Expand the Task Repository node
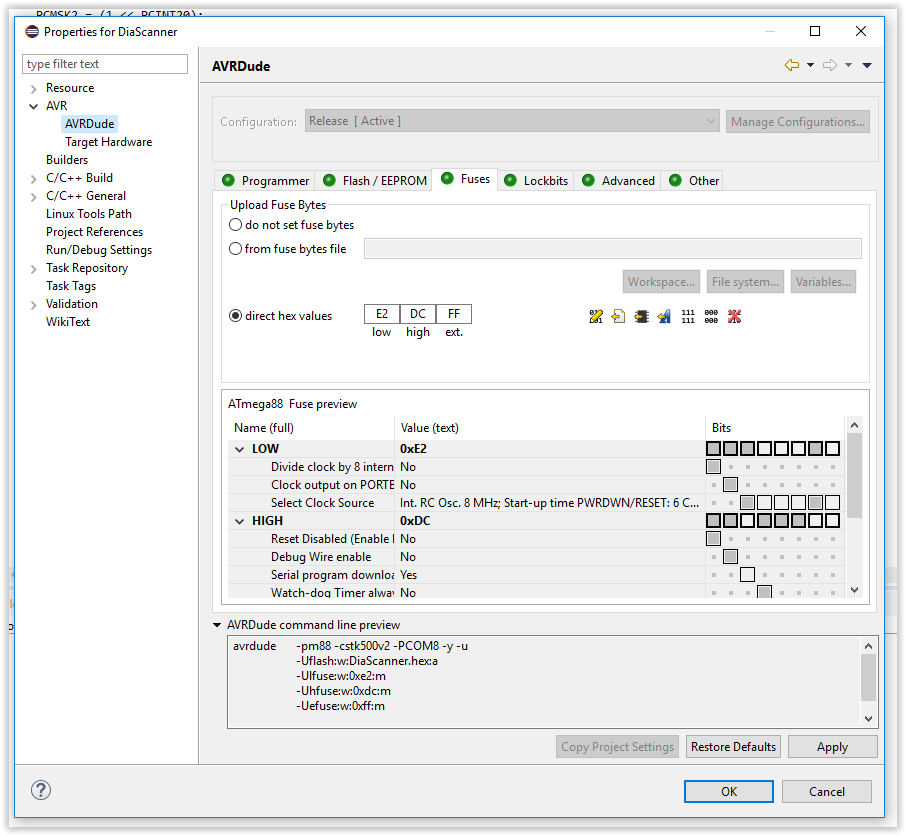905x835 pixels. (33, 269)
